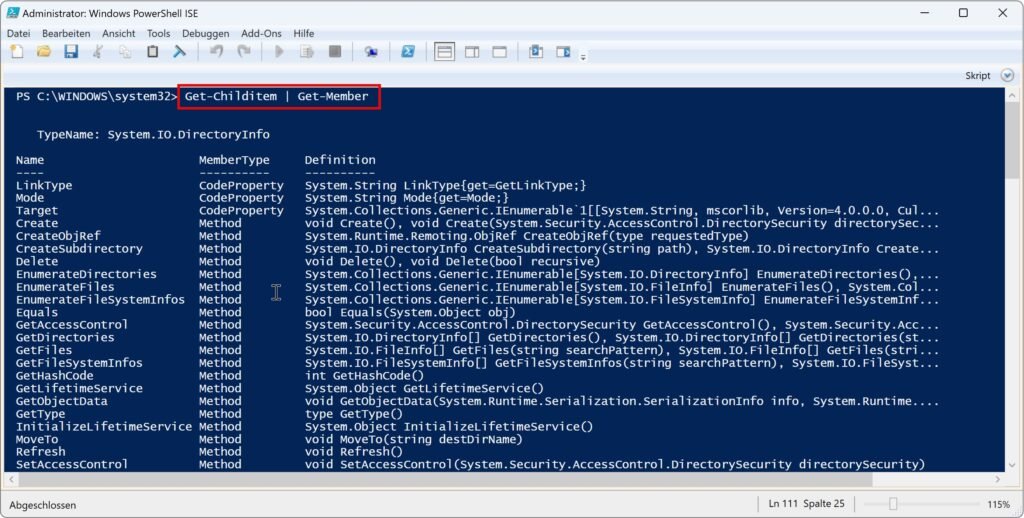Image resolution: width=1024 pixels, height=518 pixels.
Task: Clear the console pane with the wiper icon
Action: [179, 52]
